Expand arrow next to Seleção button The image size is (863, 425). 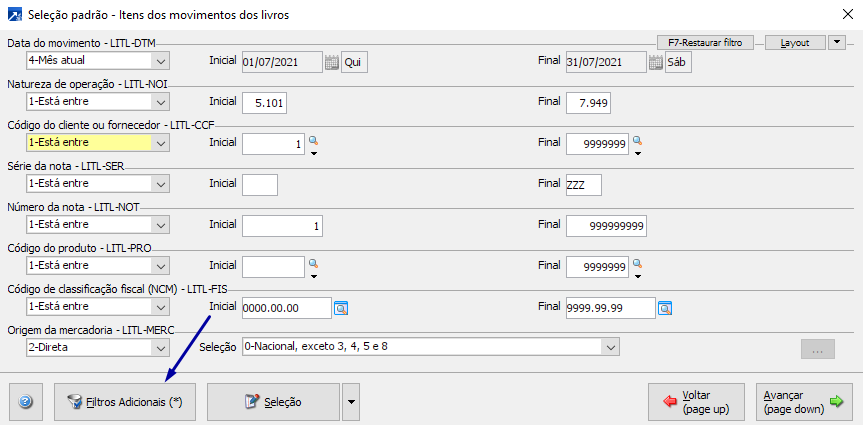(x=350, y=401)
